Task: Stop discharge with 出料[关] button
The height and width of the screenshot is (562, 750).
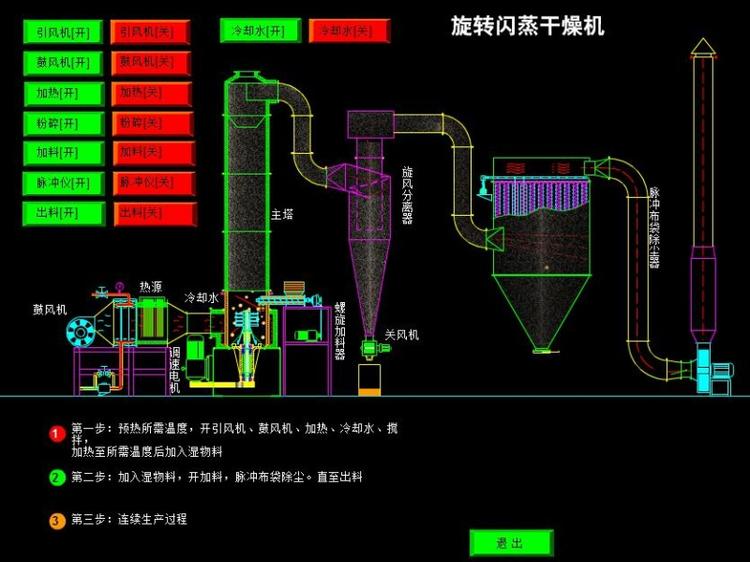Action: pos(148,214)
